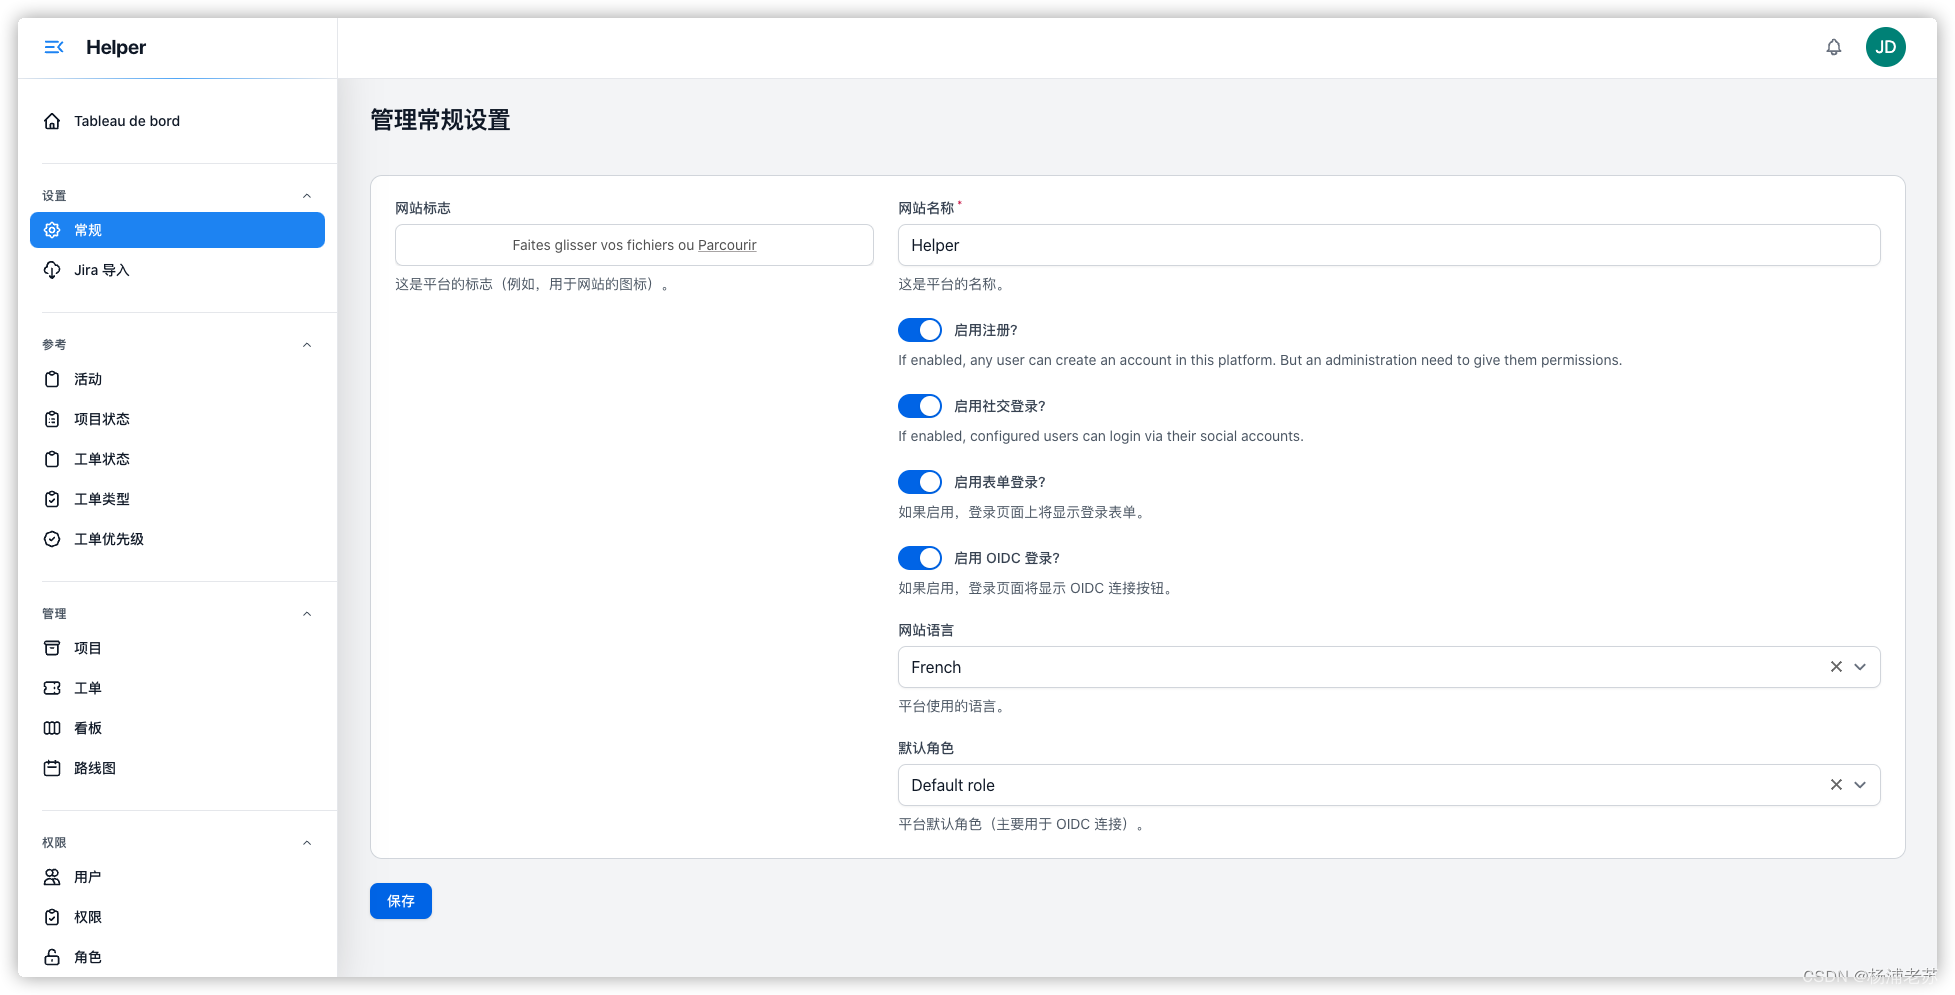Collapse the 参考 sidebar section
The width and height of the screenshot is (1955, 995).
[307, 345]
